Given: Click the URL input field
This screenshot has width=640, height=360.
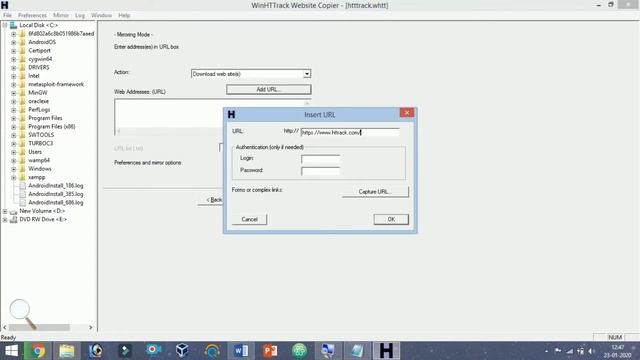Looking at the screenshot, I should [350, 132].
